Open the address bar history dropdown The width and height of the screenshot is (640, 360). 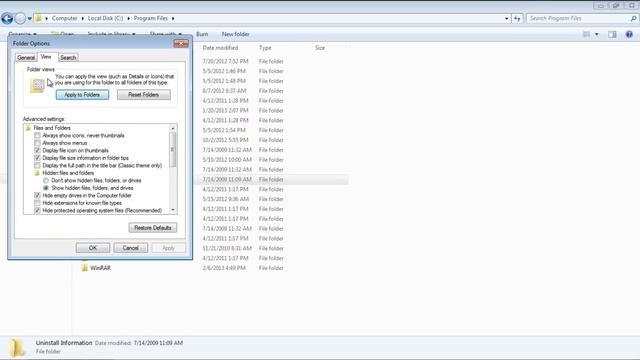click(507, 18)
